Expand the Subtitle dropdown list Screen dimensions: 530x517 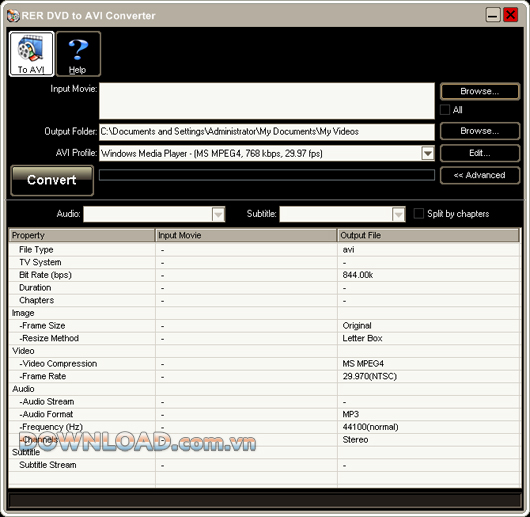point(398,214)
